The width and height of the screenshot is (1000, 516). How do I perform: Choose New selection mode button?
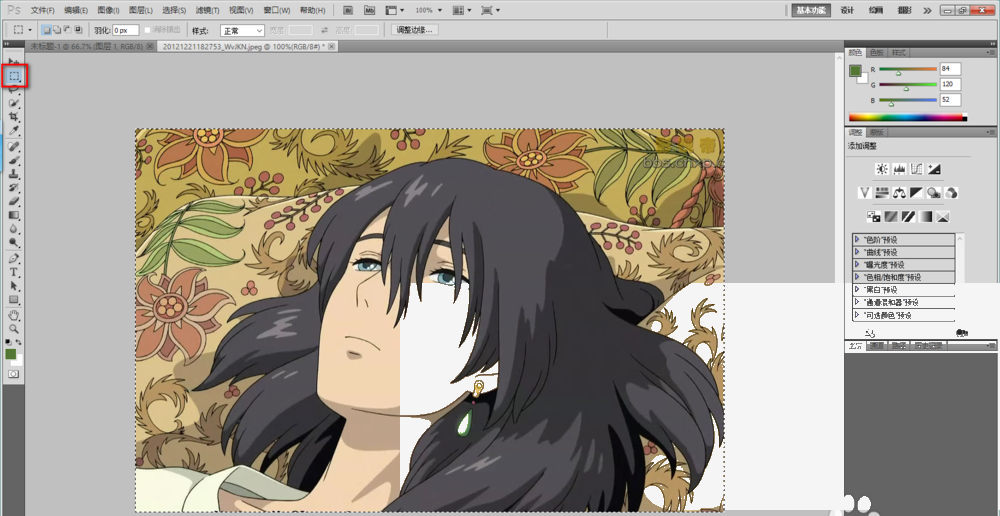[47, 30]
